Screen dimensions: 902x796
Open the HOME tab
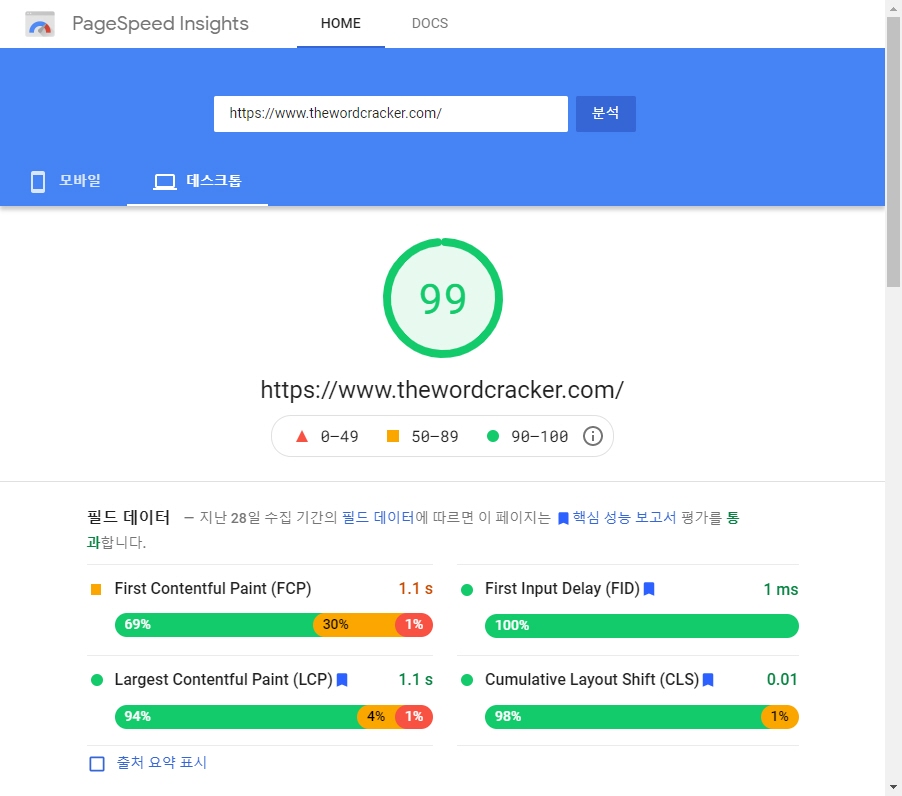(341, 24)
